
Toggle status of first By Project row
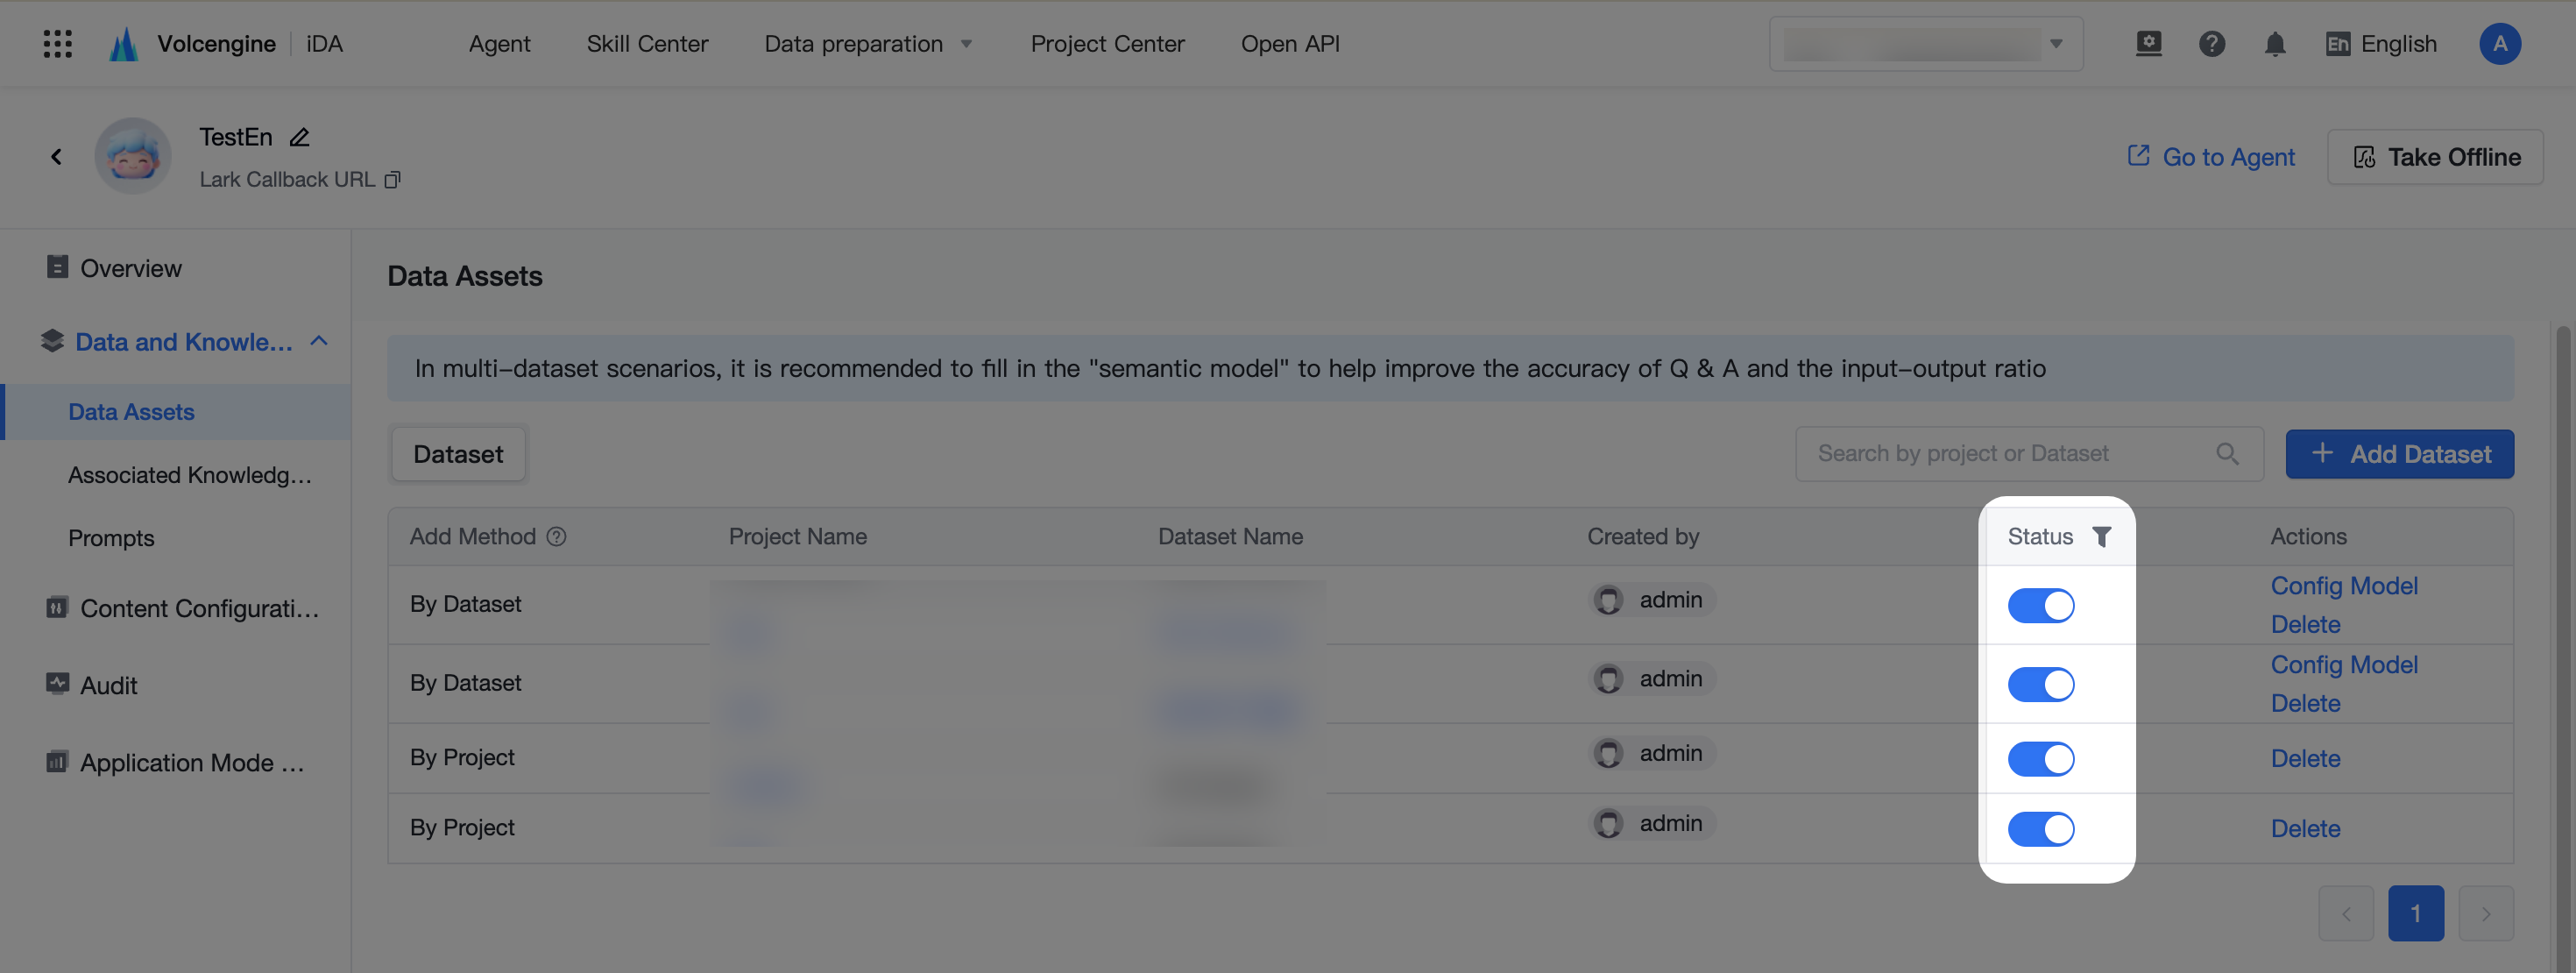pos(2040,758)
